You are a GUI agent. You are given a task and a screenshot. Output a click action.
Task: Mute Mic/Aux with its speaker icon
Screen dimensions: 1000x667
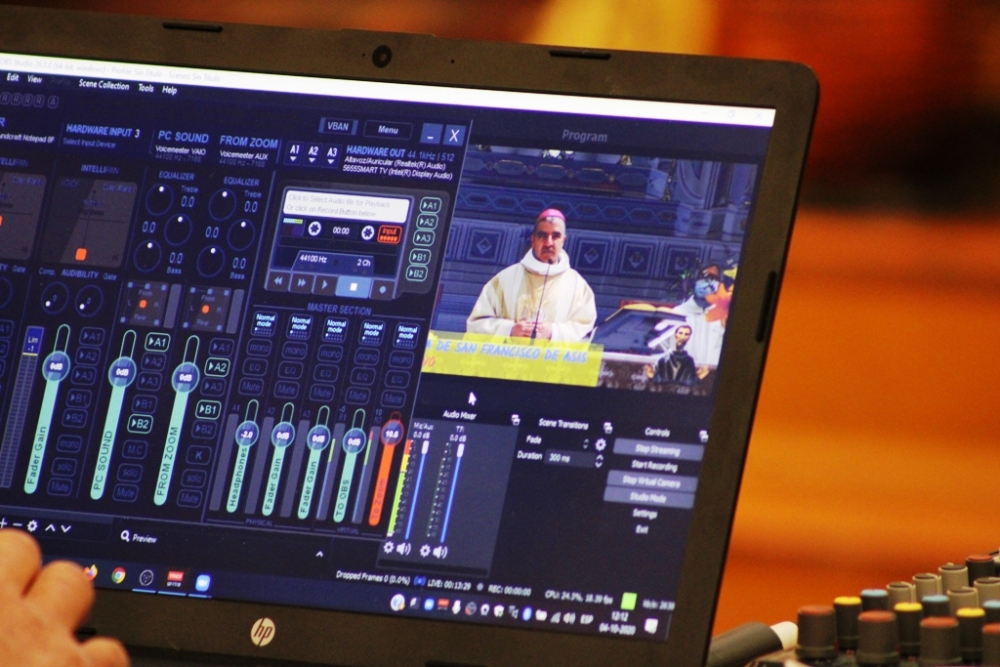pyautogui.click(x=404, y=548)
